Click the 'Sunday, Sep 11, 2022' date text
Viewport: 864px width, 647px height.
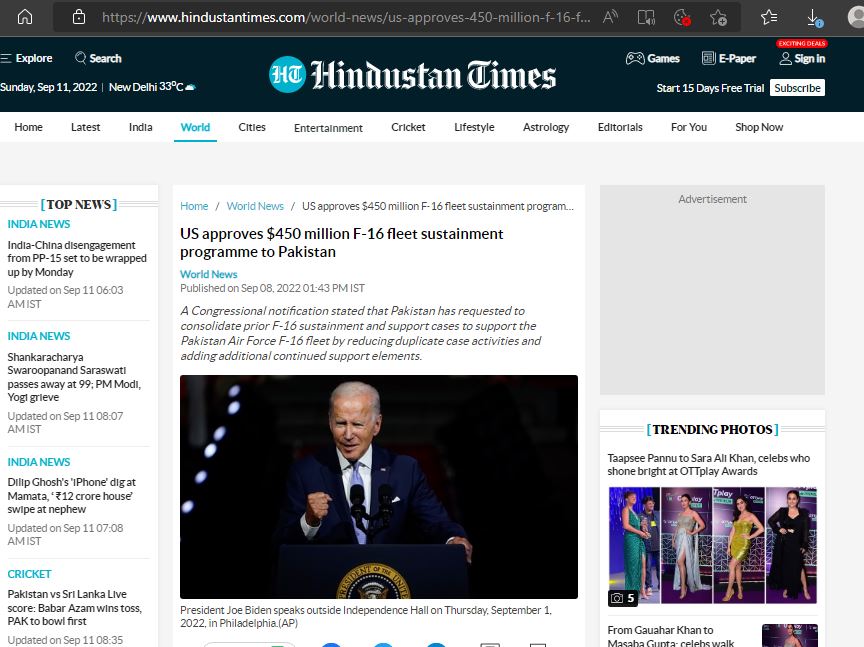pyautogui.click(x=48, y=87)
